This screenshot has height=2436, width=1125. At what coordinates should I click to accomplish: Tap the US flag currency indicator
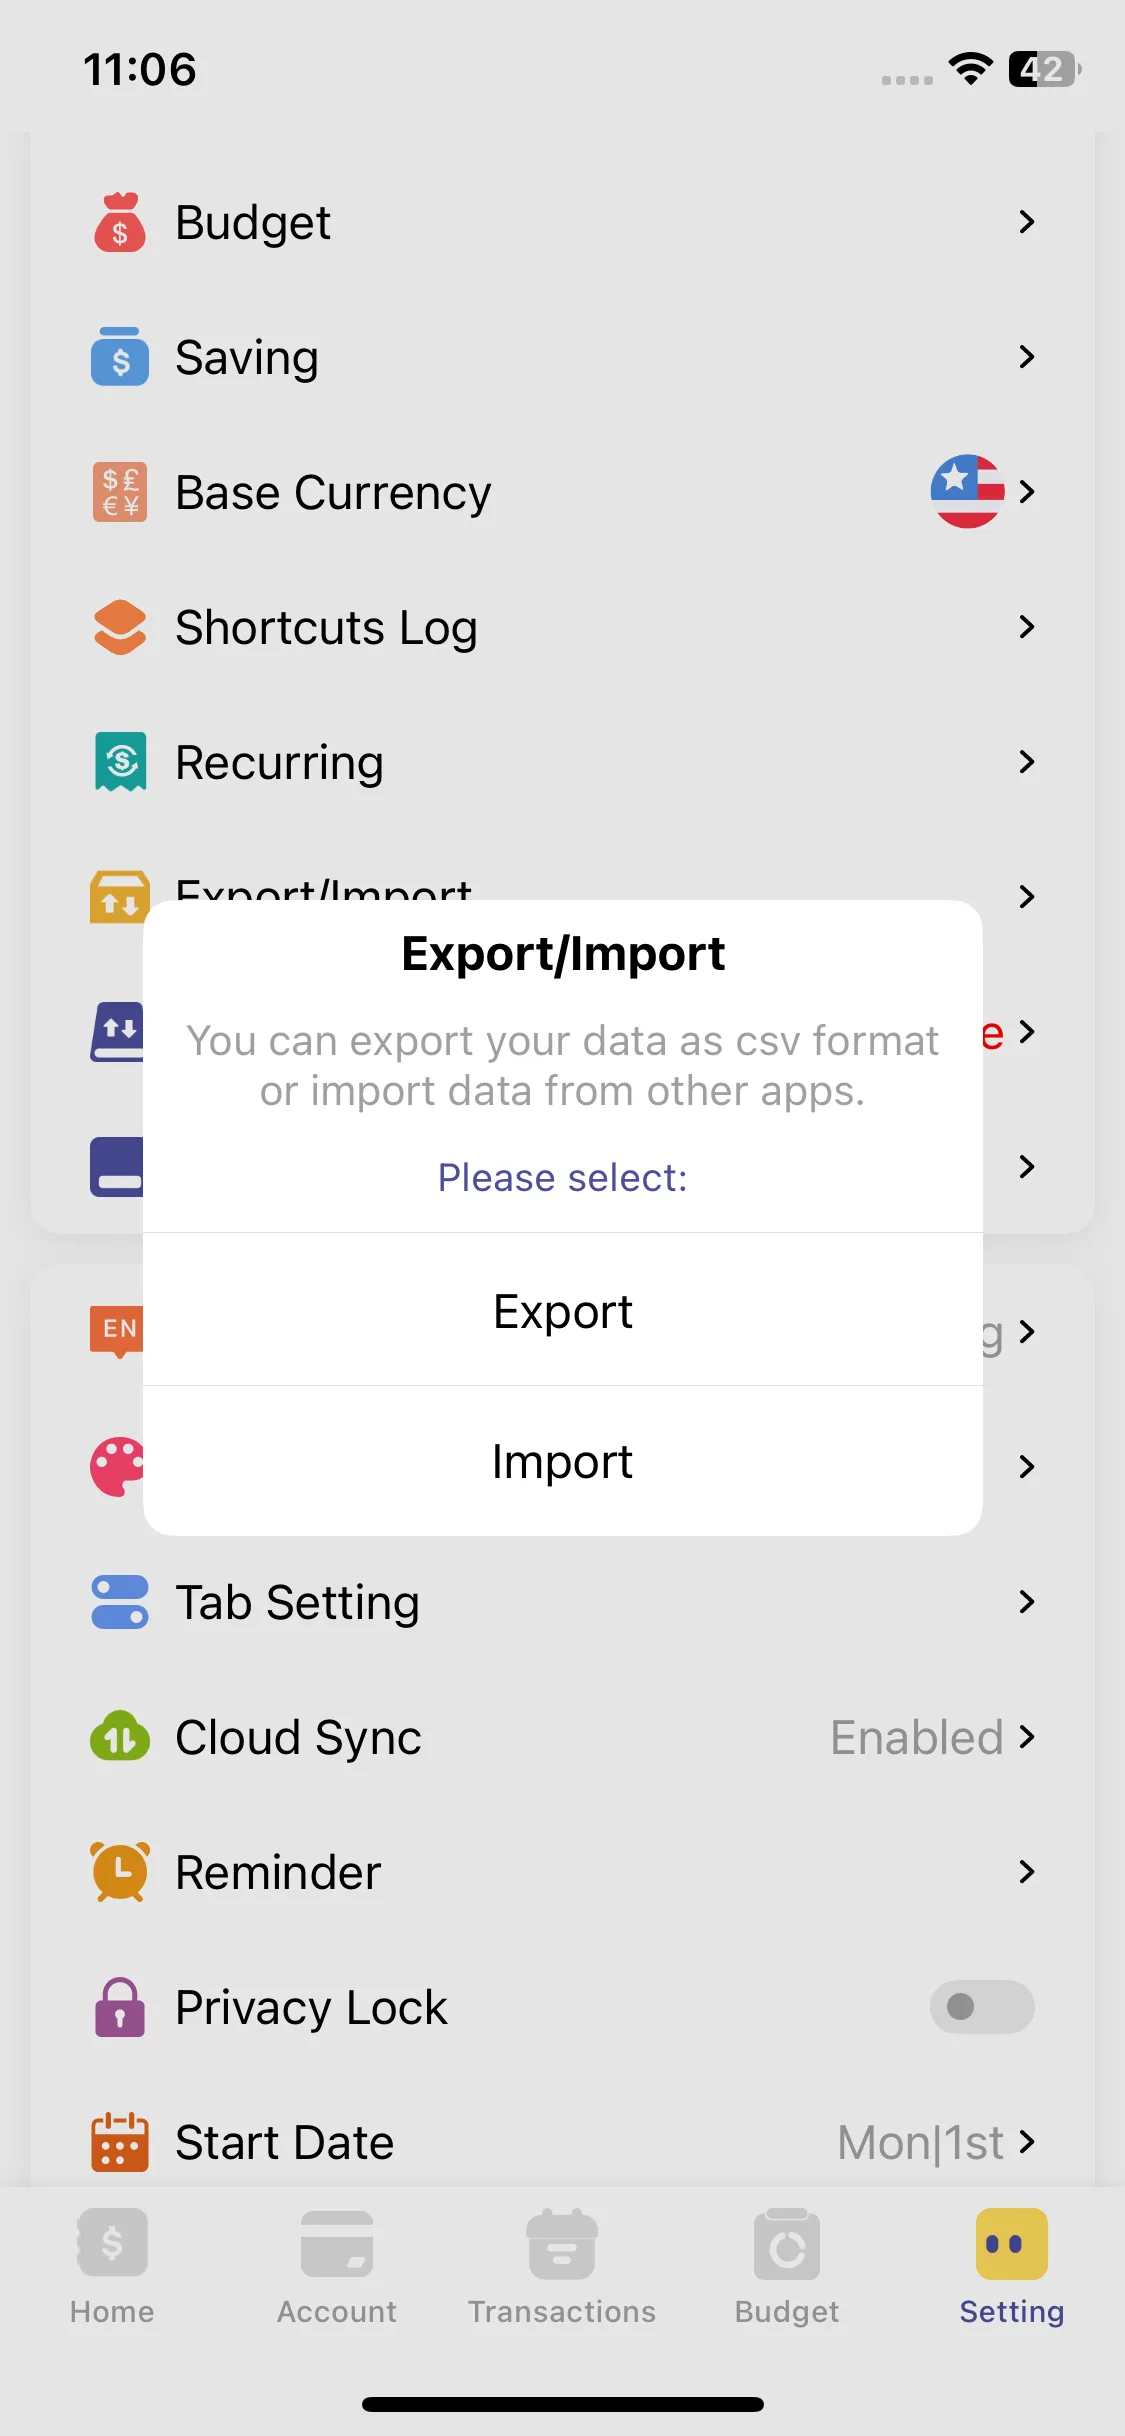click(967, 492)
